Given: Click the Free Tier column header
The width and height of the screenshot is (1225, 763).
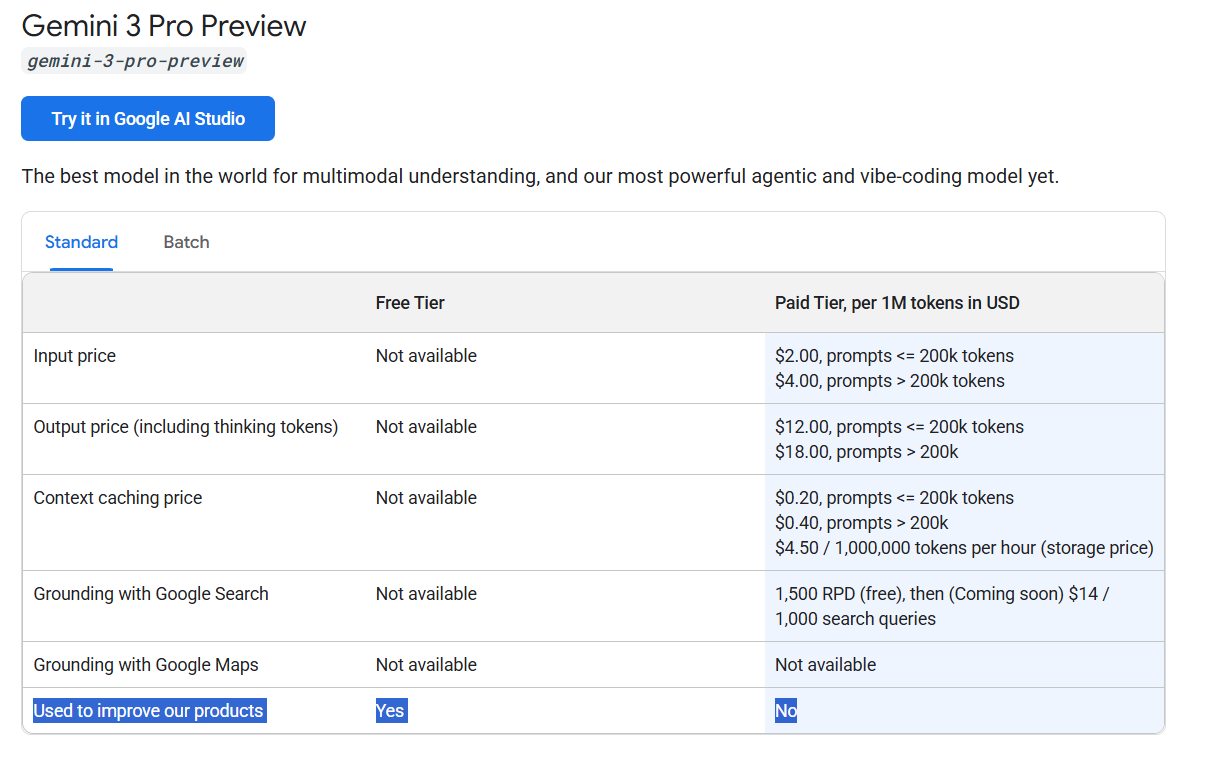Looking at the screenshot, I should pyautogui.click(x=410, y=303).
